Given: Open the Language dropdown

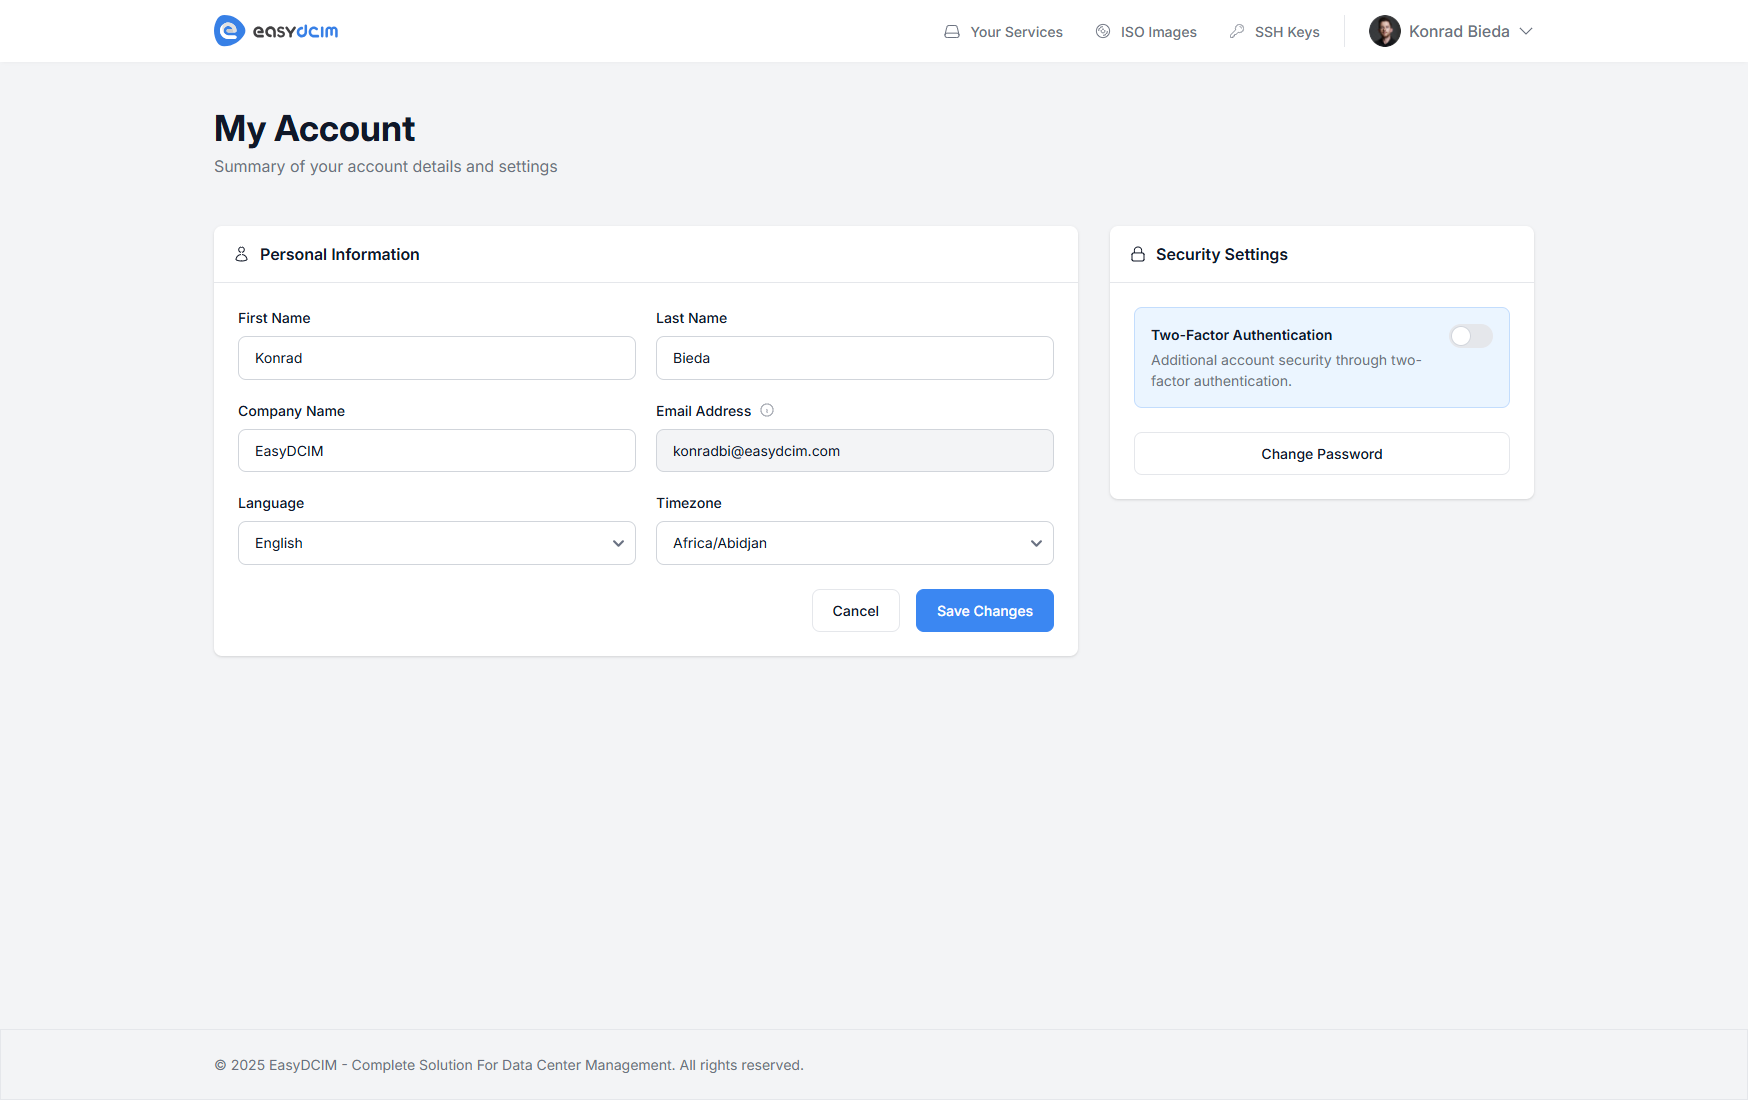Looking at the screenshot, I should [436, 543].
